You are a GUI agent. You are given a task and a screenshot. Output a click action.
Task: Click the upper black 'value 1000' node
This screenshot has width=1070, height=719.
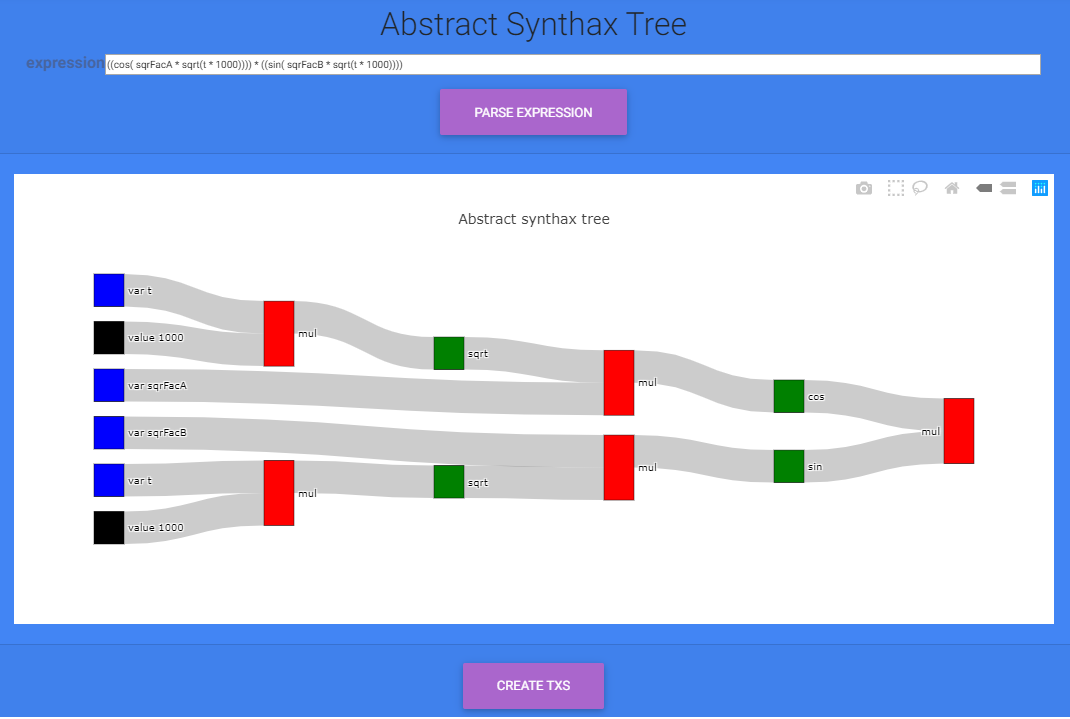(x=109, y=338)
